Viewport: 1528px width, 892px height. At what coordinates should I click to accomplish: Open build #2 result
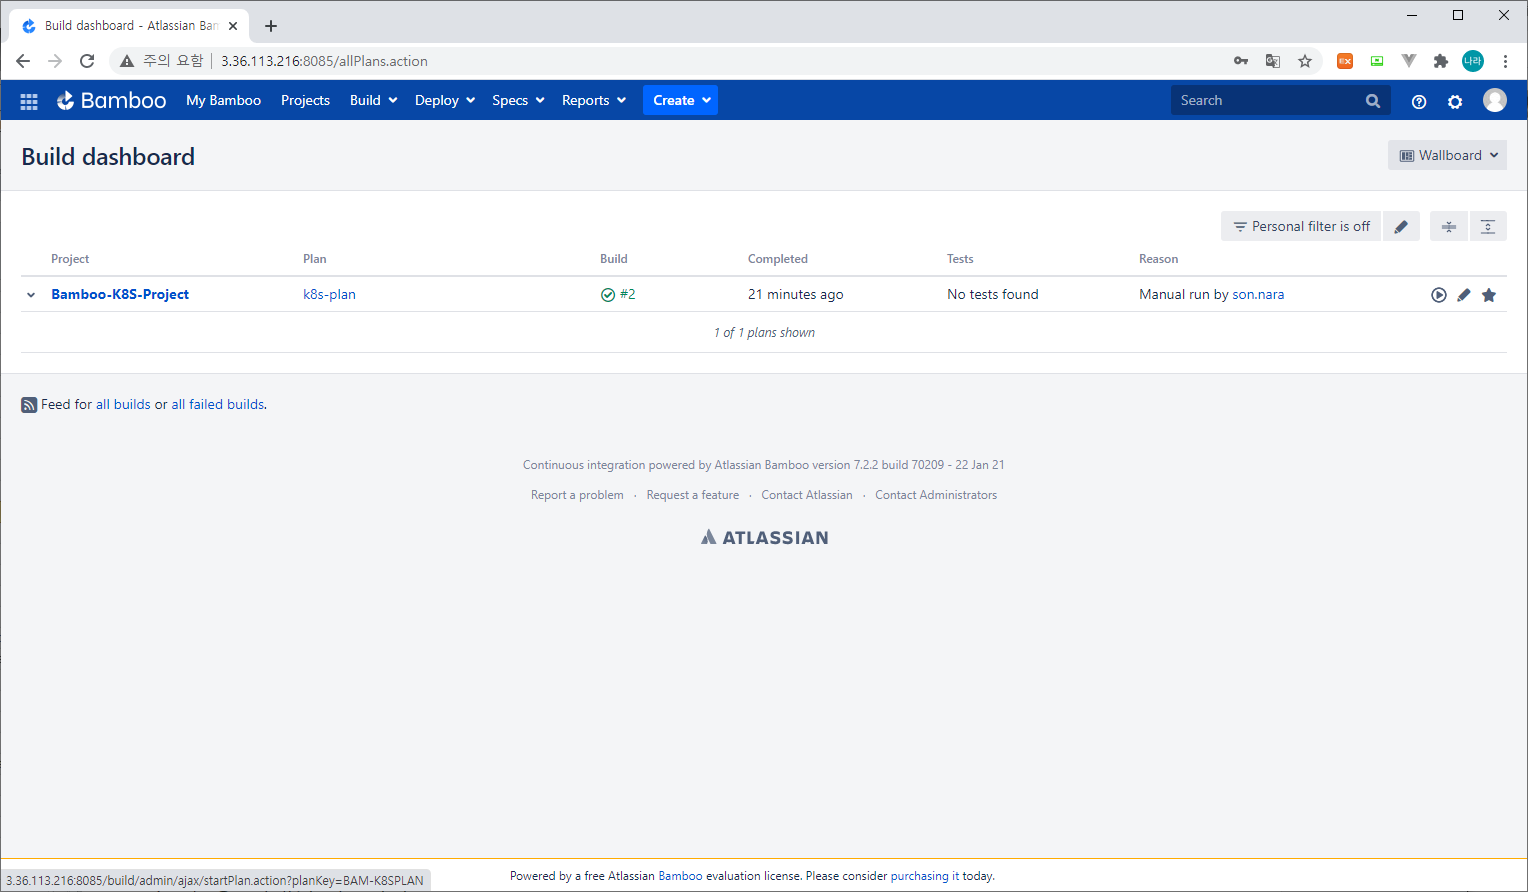(628, 295)
